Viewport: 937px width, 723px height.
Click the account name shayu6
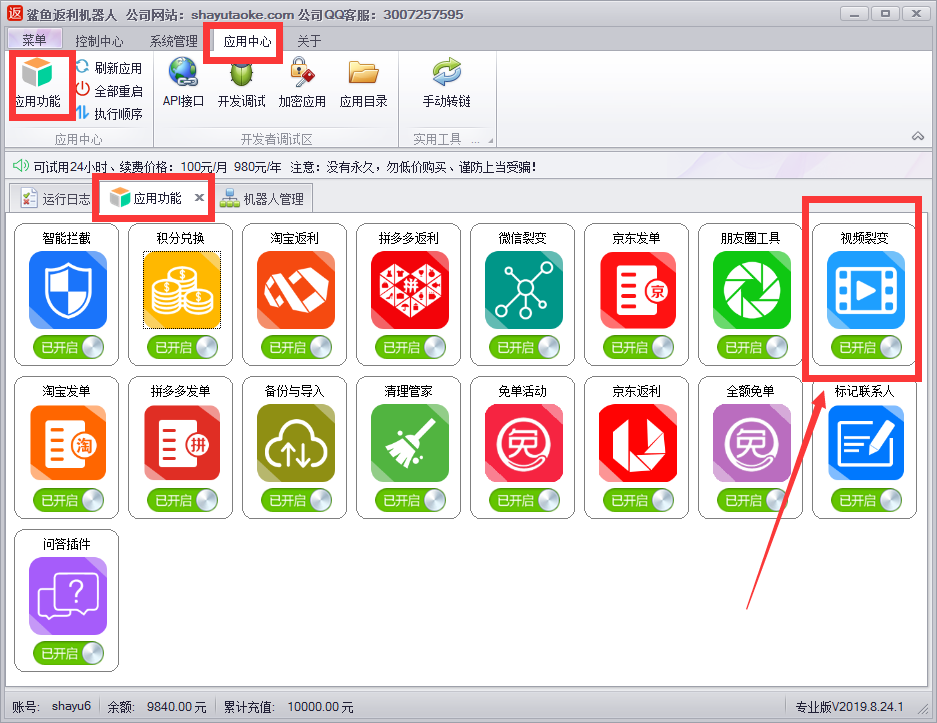(71, 706)
